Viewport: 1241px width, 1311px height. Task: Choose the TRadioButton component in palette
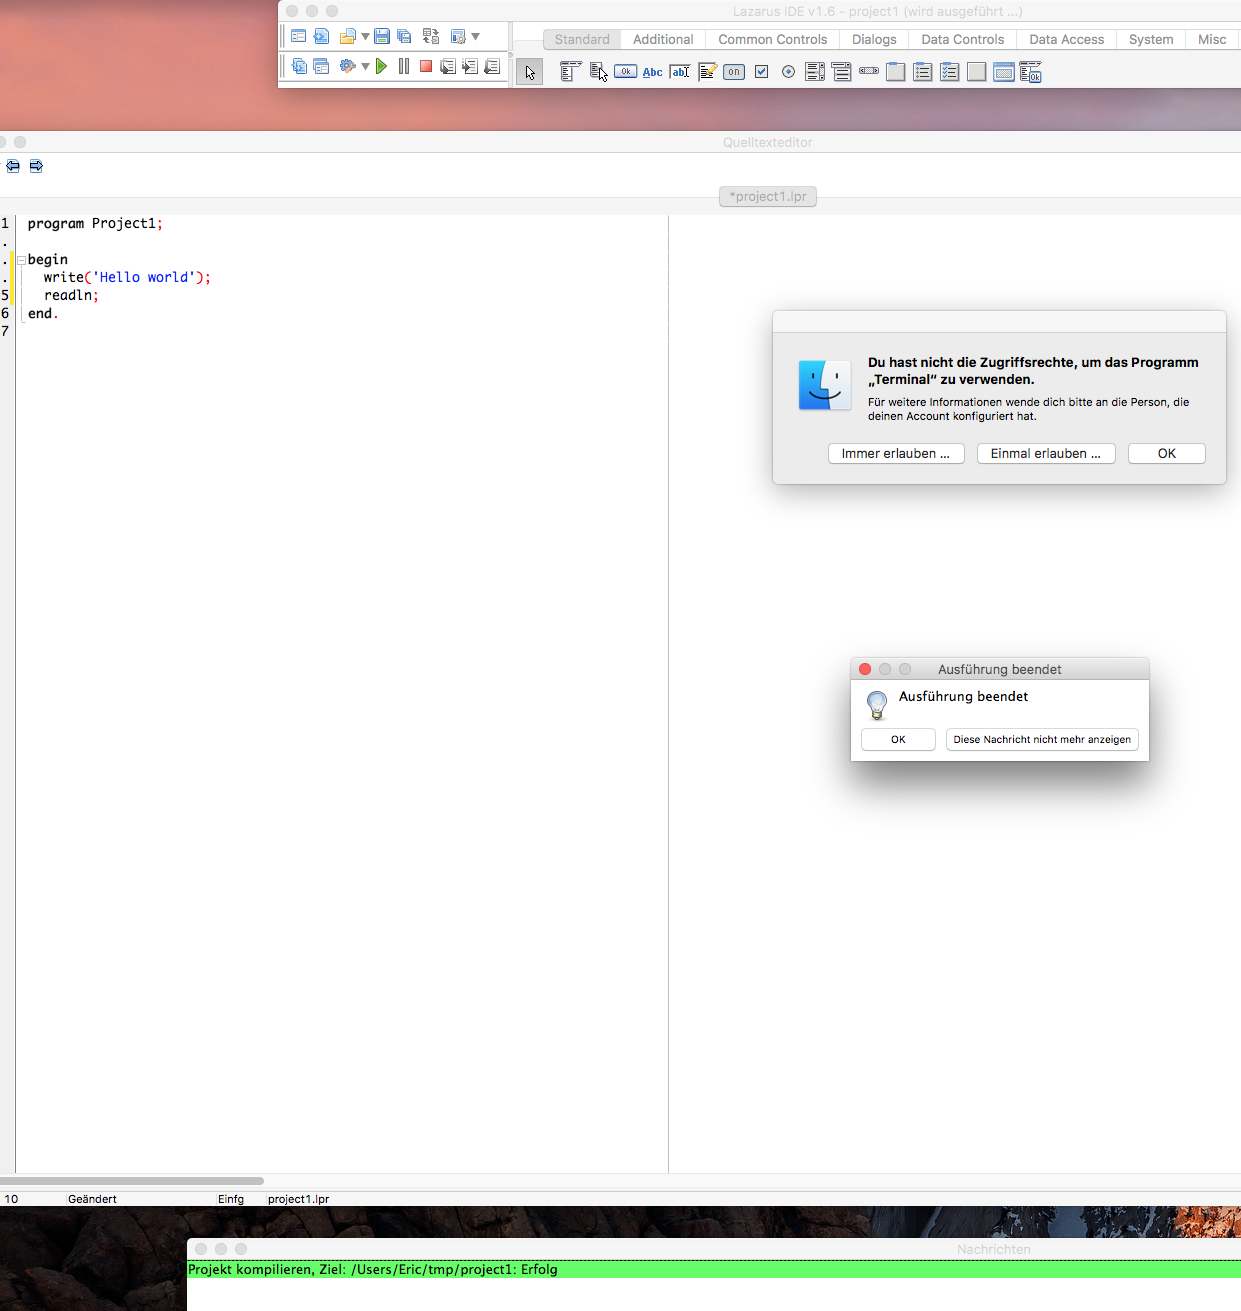click(x=788, y=72)
